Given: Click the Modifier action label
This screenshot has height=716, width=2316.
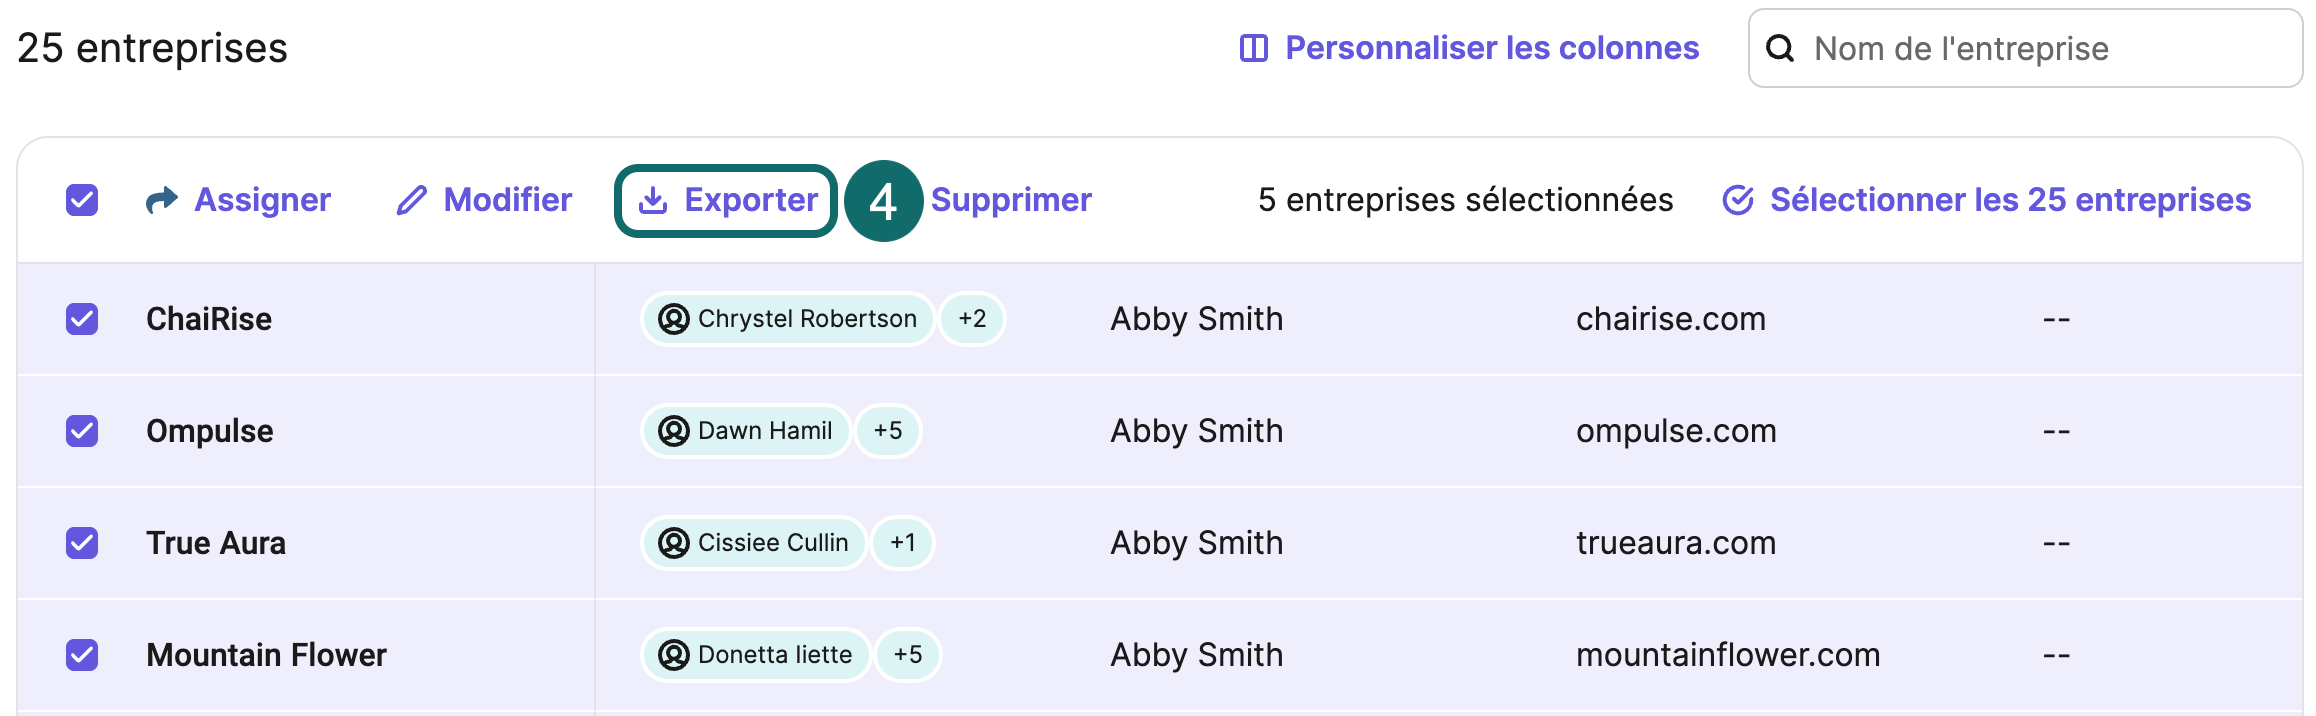Looking at the screenshot, I should coord(508,200).
